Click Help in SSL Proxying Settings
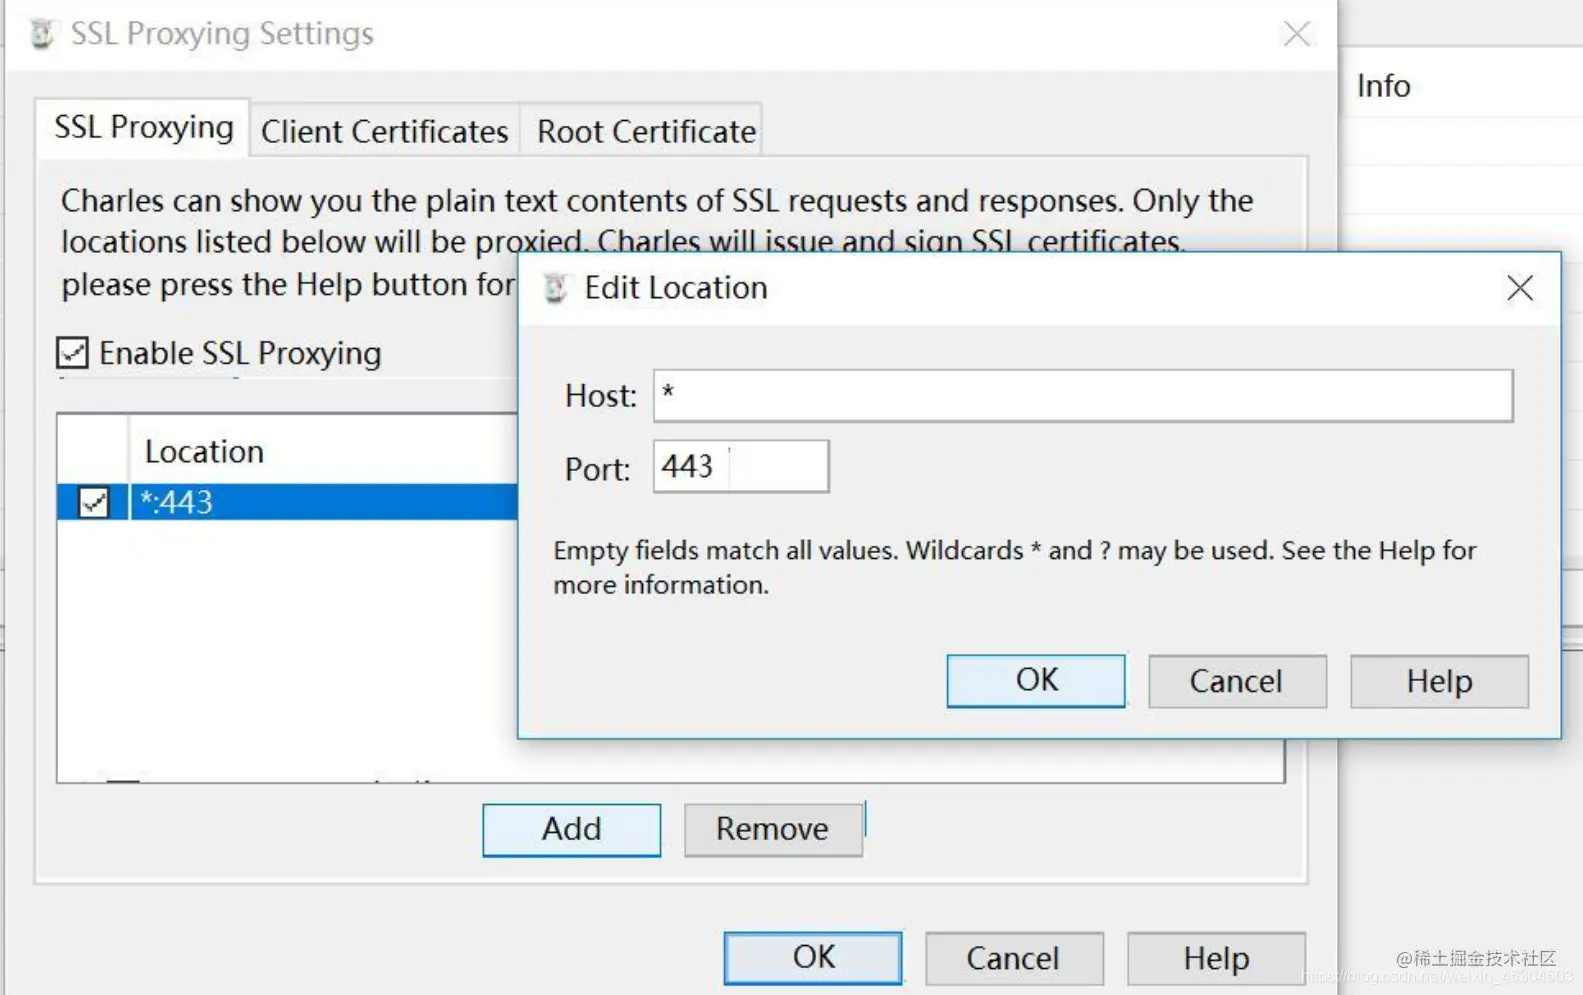This screenshot has height=995, width=1583. pos(1216,958)
